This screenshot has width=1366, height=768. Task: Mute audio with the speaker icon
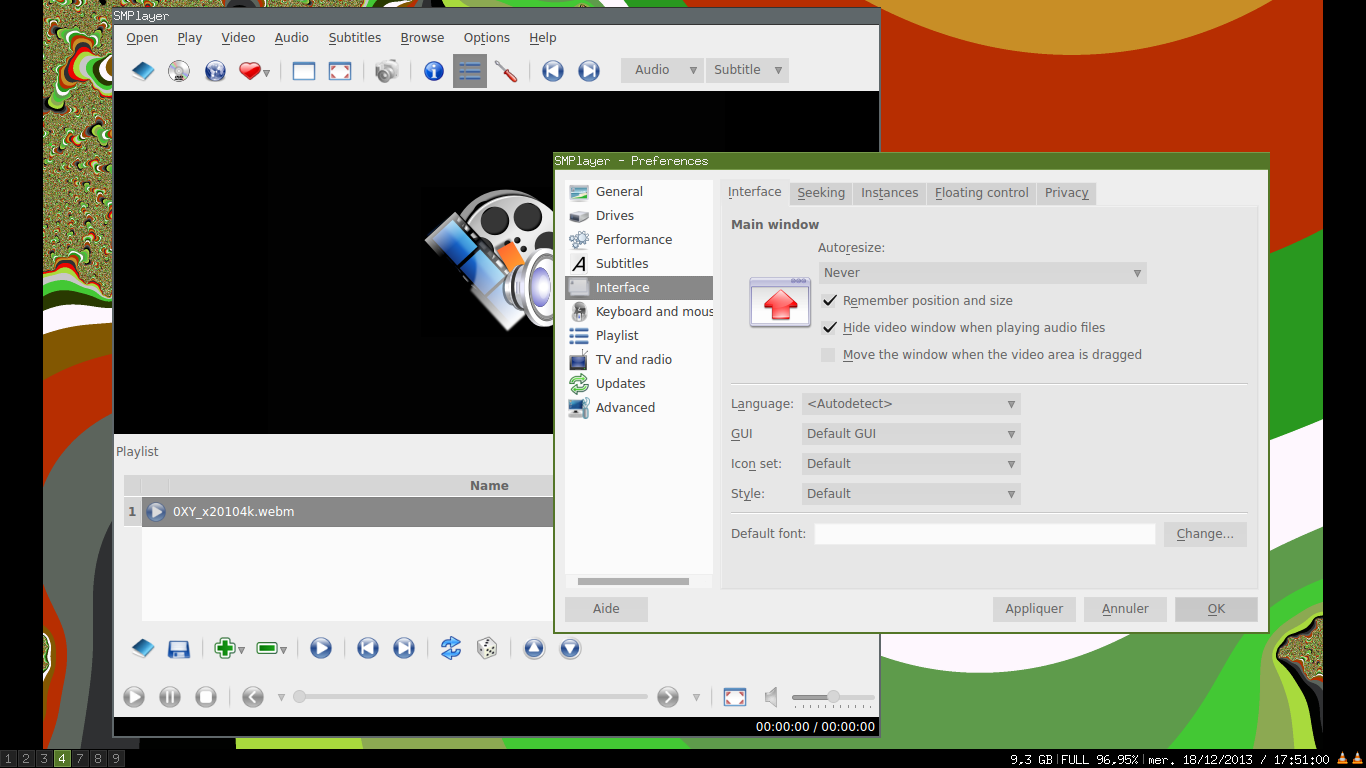point(771,697)
